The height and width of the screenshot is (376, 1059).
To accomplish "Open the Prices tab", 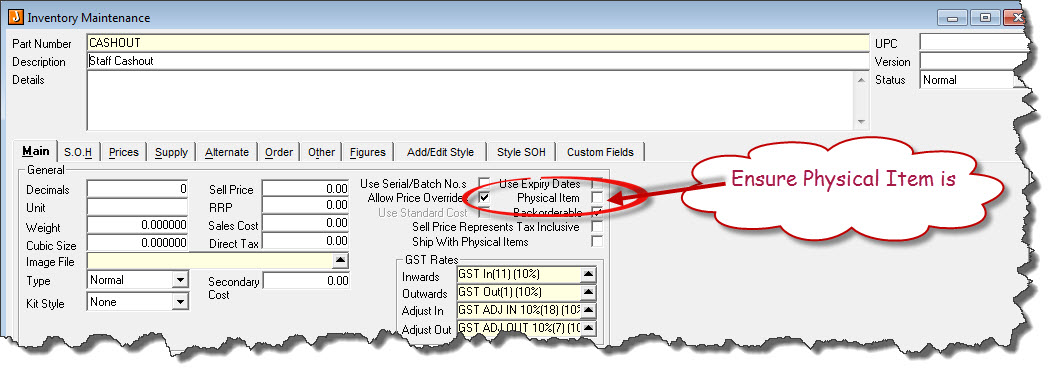I will point(124,152).
